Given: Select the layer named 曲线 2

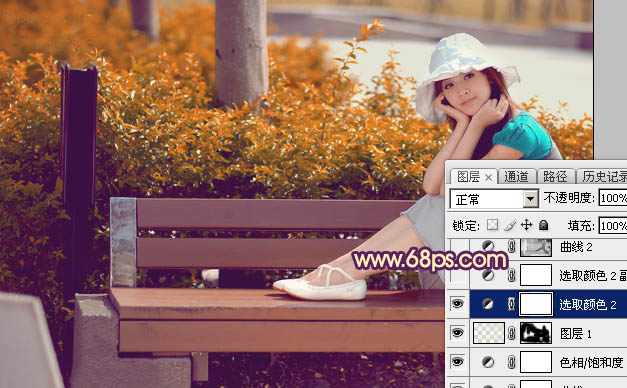Looking at the screenshot, I should point(576,247).
